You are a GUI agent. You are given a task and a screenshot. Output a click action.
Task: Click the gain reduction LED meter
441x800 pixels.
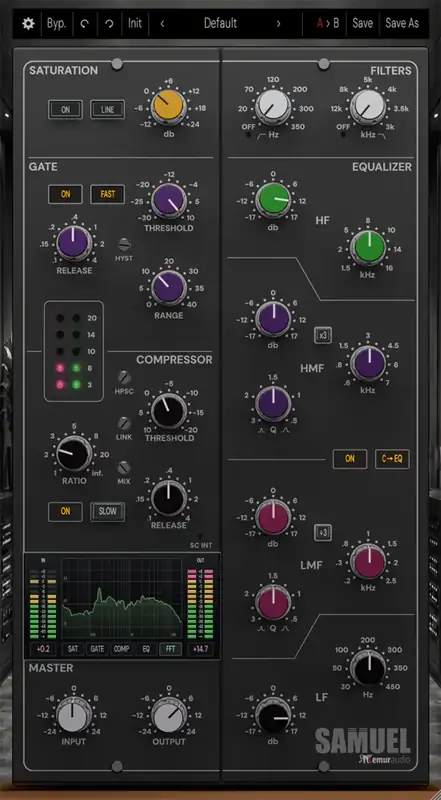tap(74, 352)
